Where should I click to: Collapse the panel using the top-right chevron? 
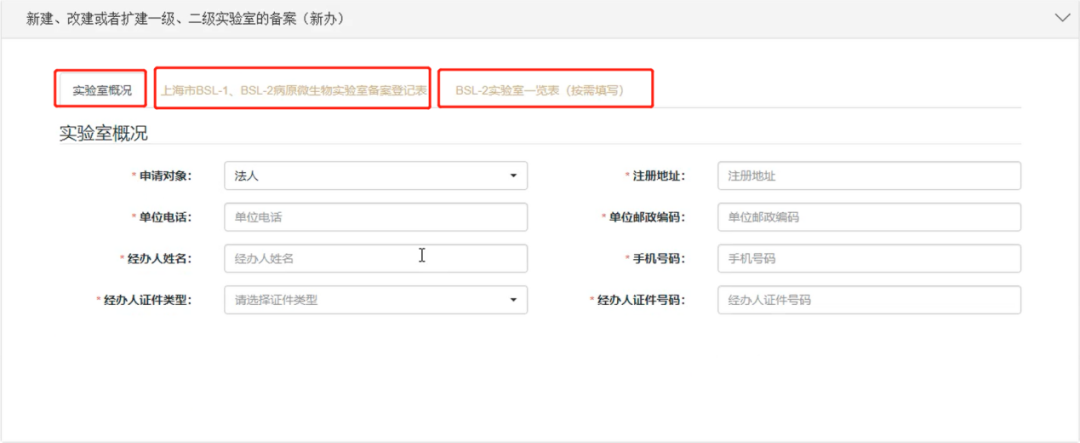(1061, 18)
